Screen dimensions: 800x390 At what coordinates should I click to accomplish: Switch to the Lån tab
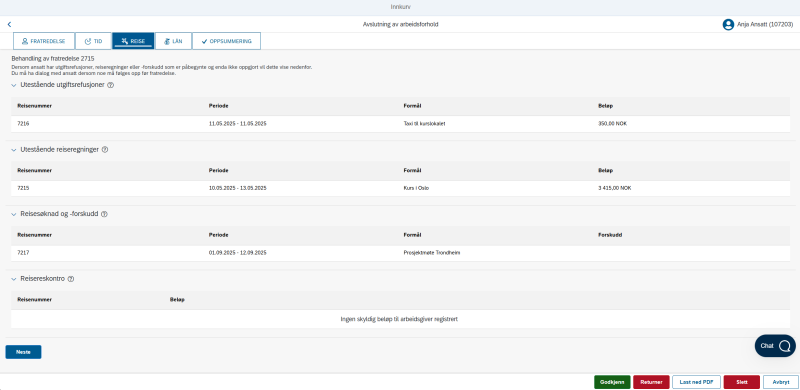(x=173, y=41)
